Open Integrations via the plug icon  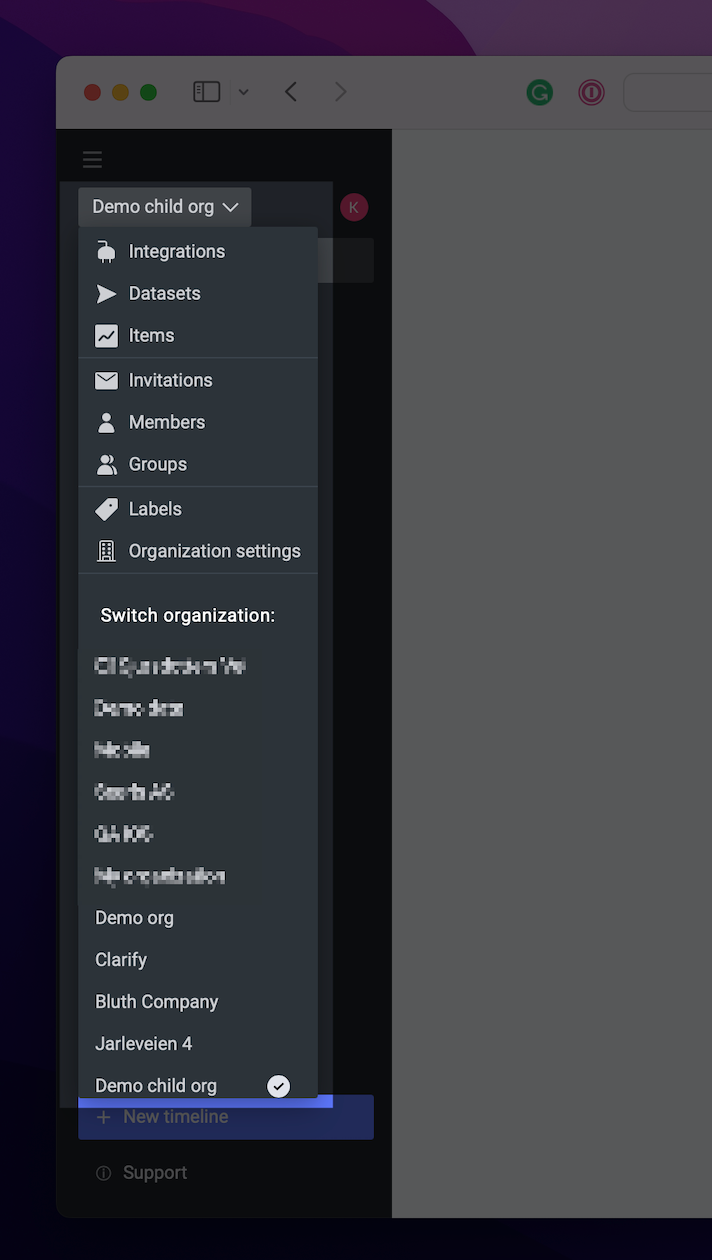click(106, 252)
